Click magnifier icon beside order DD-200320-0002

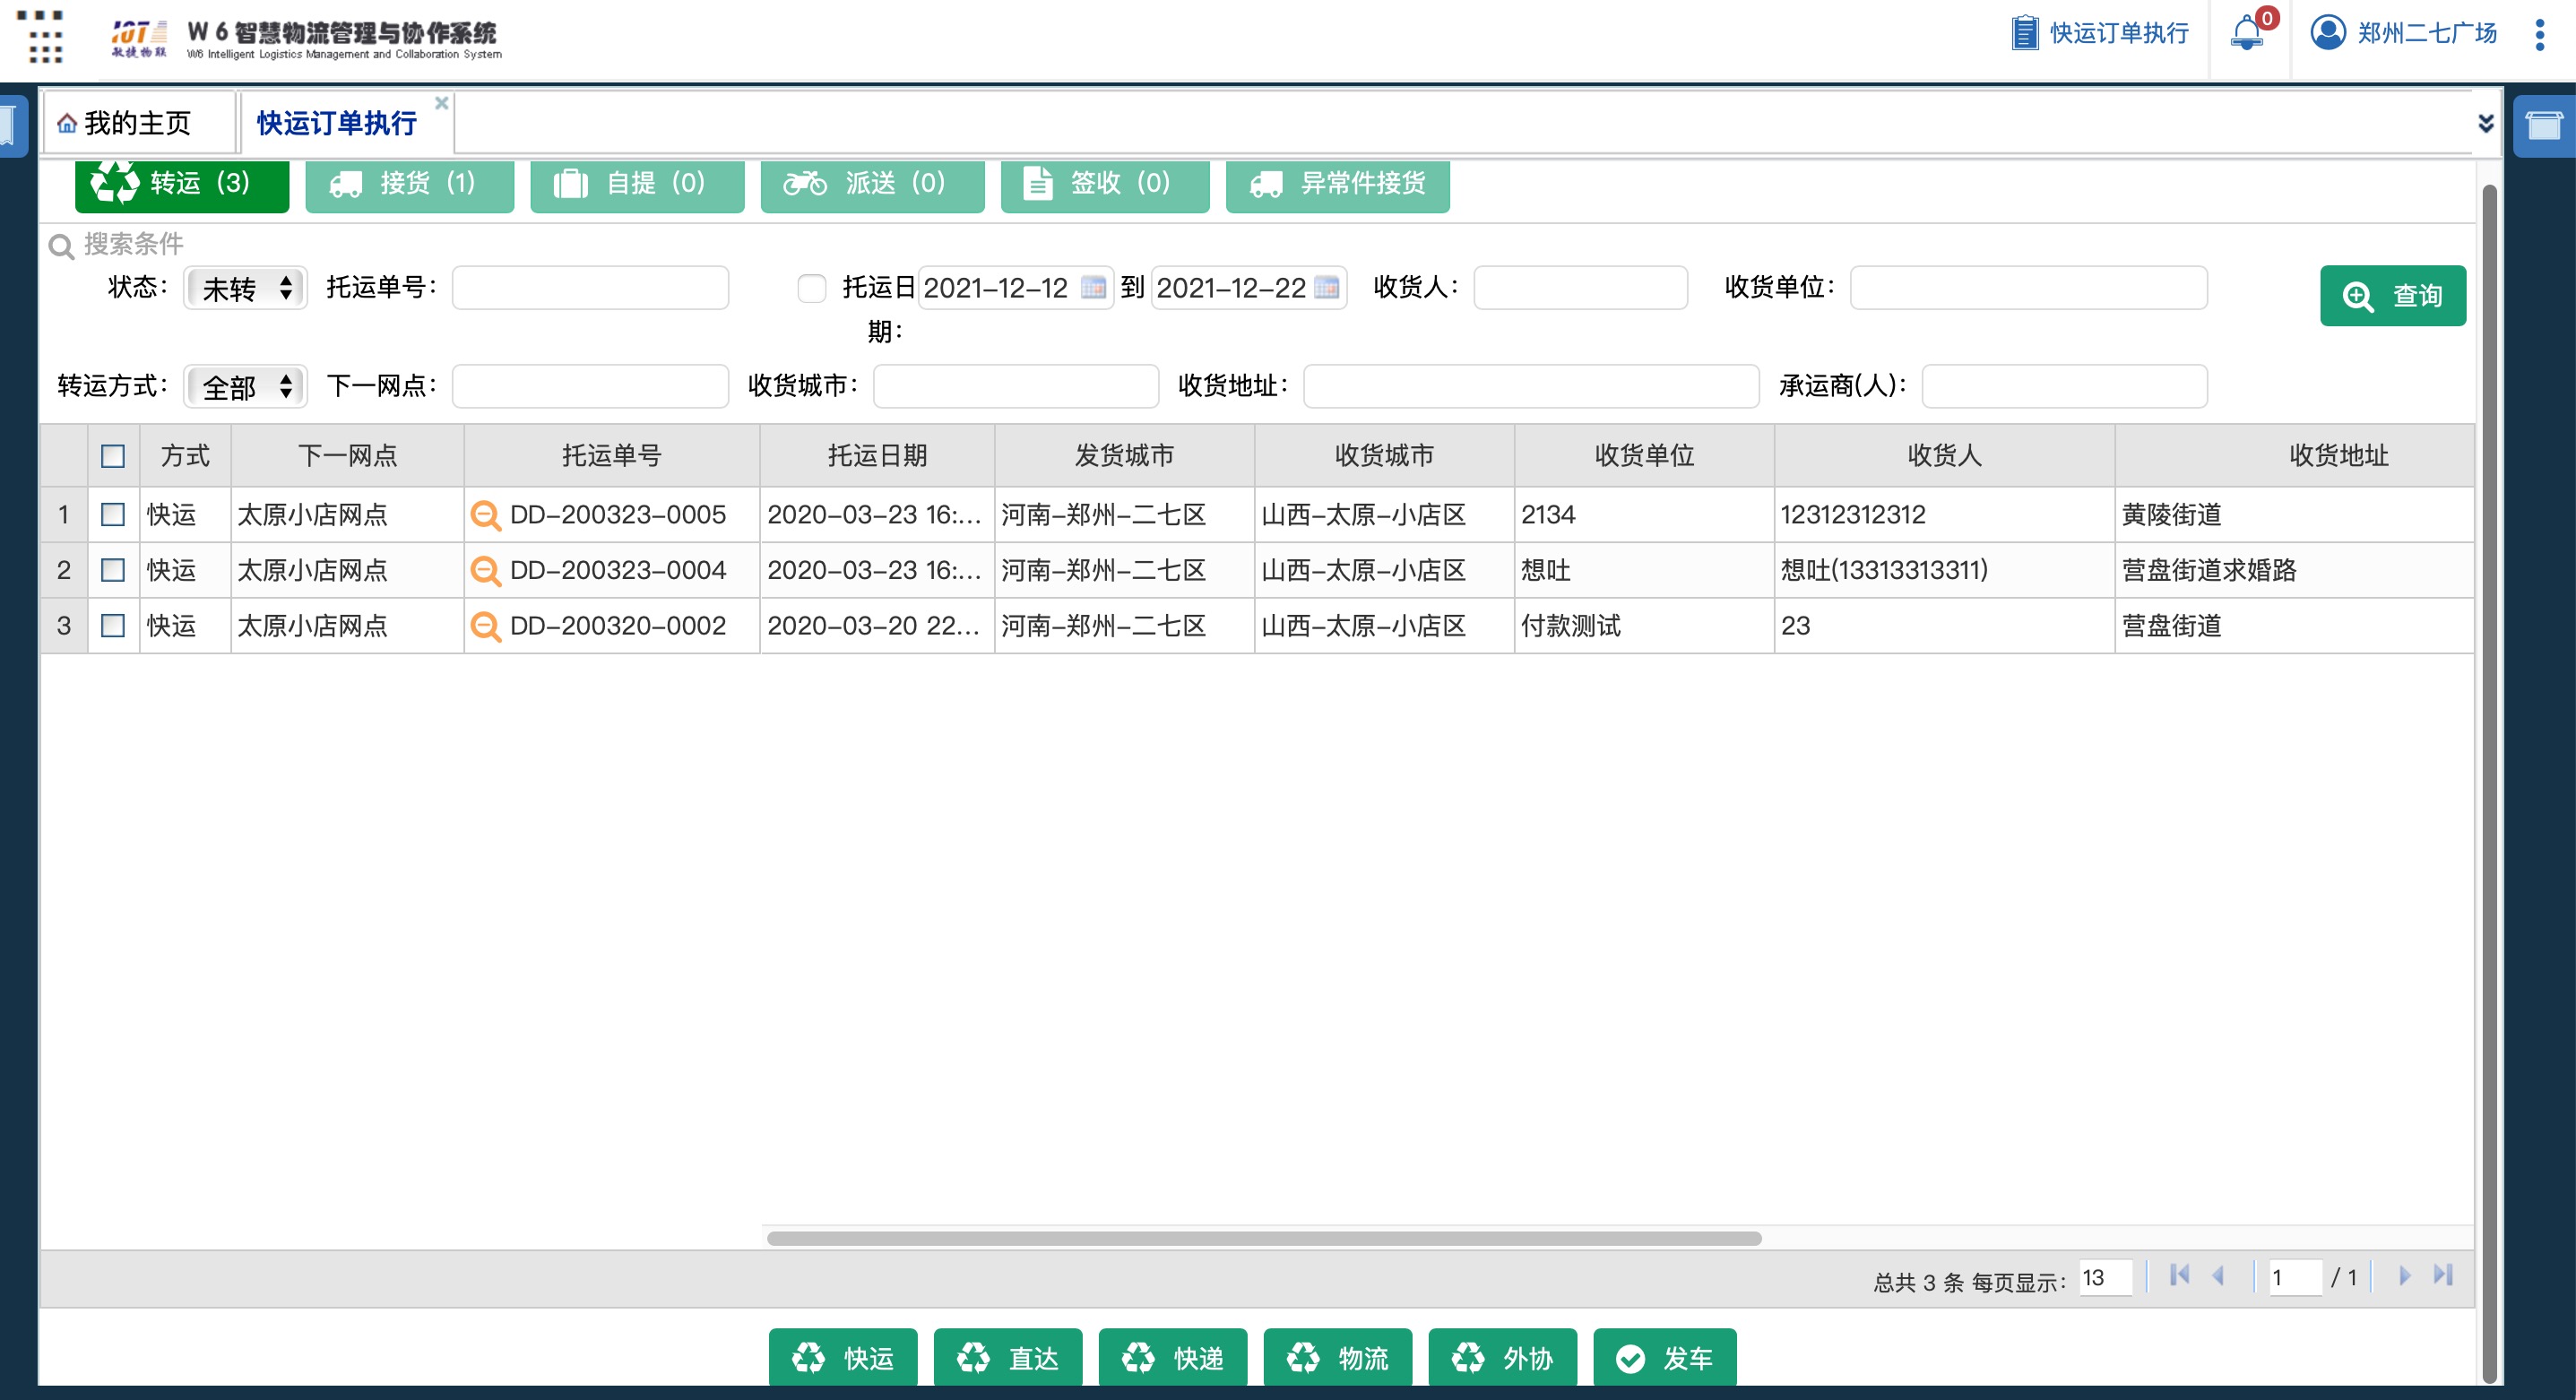pos(485,626)
